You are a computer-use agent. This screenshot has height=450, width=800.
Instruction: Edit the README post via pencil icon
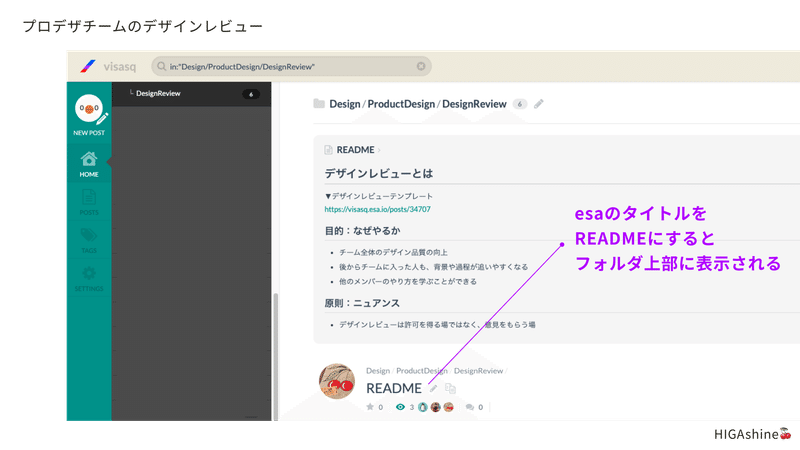click(x=433, y=389)
